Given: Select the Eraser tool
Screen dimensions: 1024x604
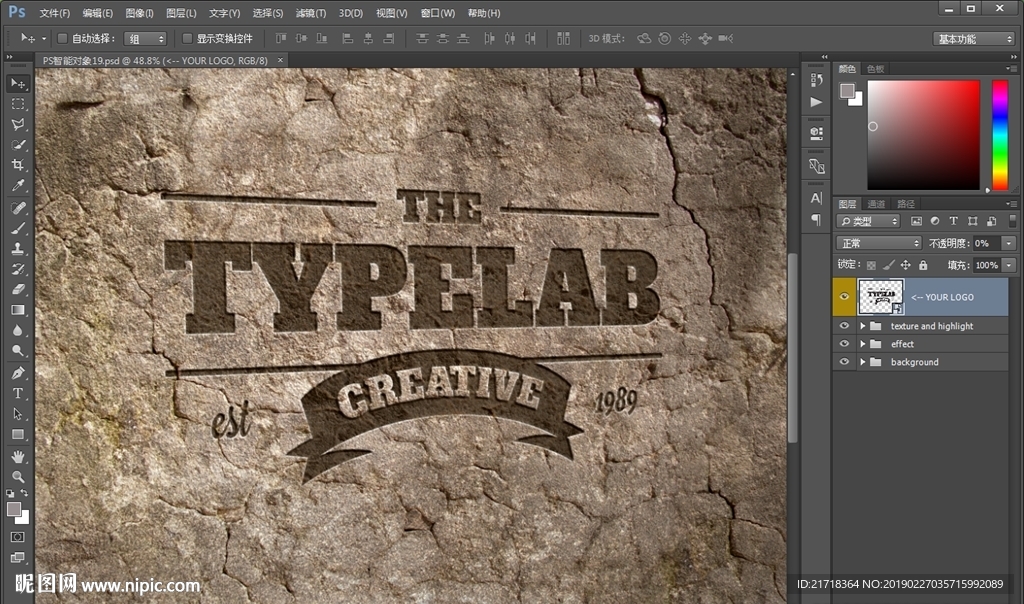Looking at the screenshot, I should click(x=18, y=289).
